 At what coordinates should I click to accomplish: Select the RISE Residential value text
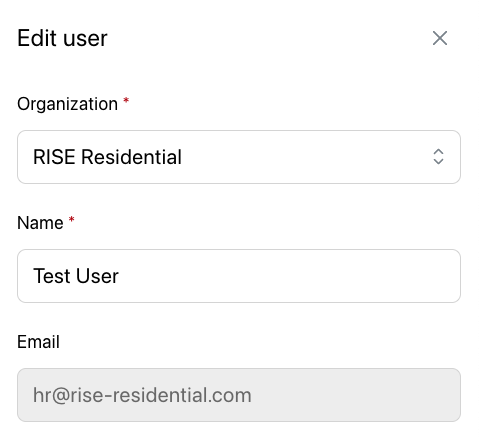(107, 157)
